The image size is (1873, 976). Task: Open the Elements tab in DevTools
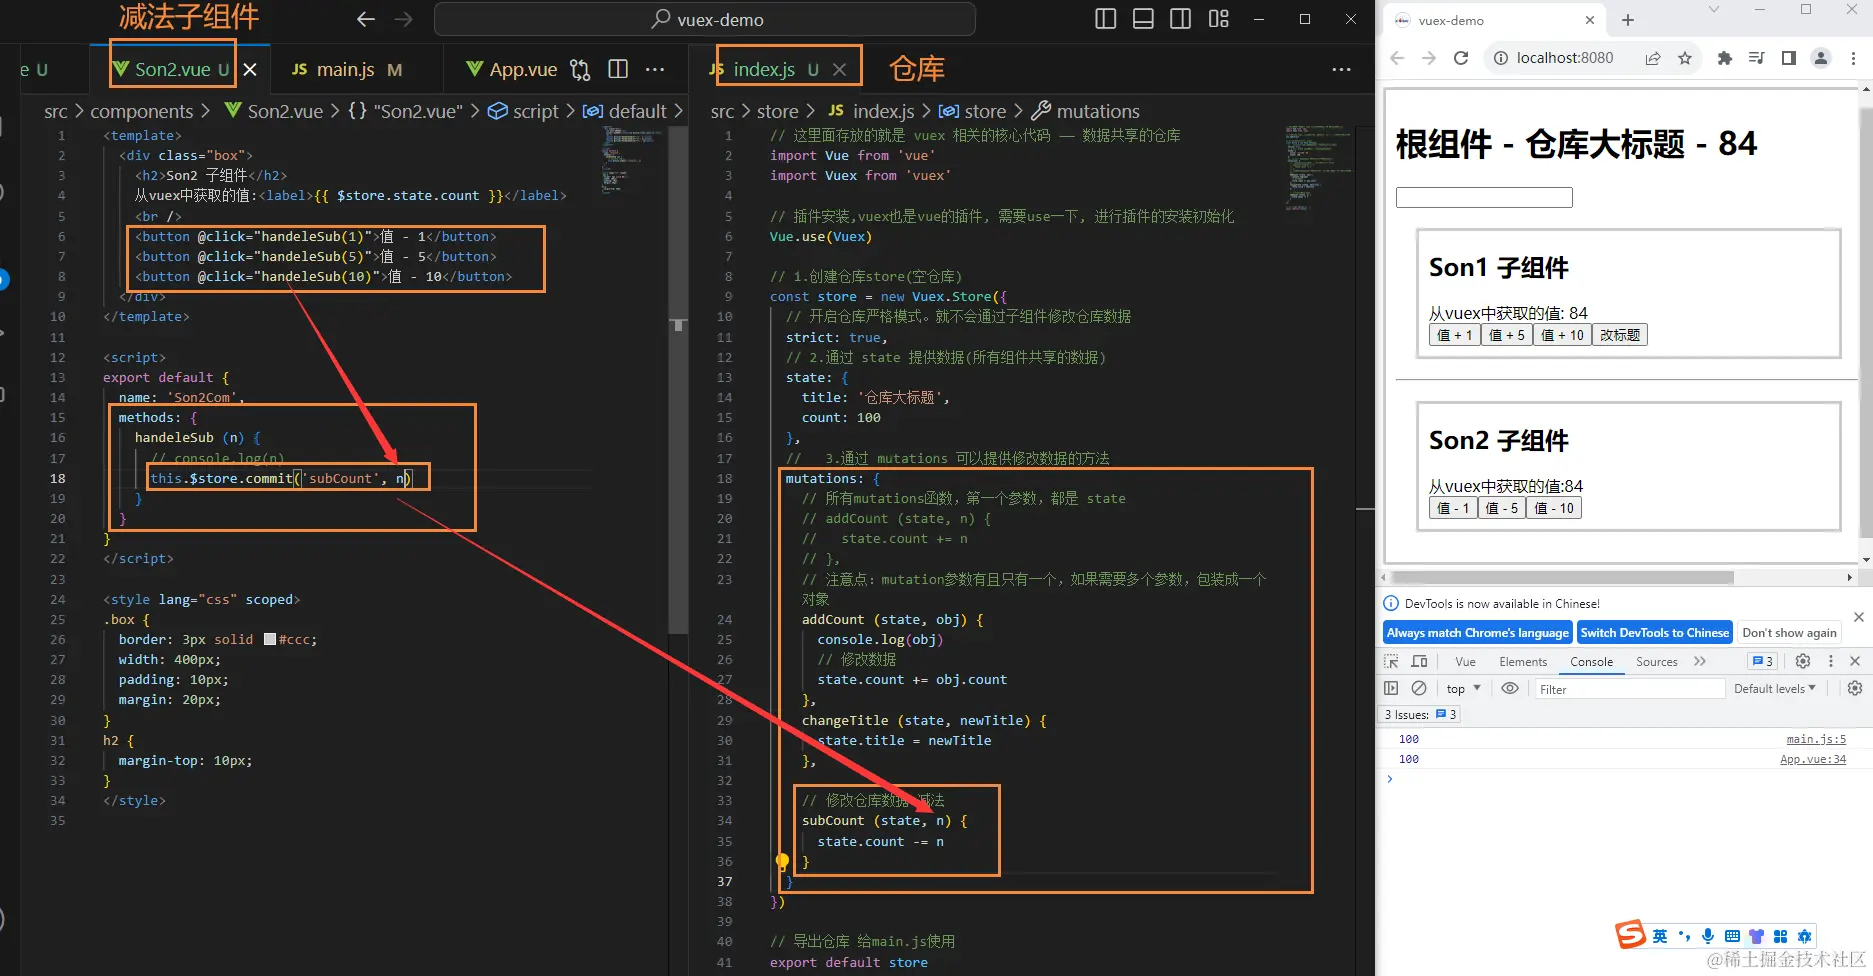(x=1523, y=661)
